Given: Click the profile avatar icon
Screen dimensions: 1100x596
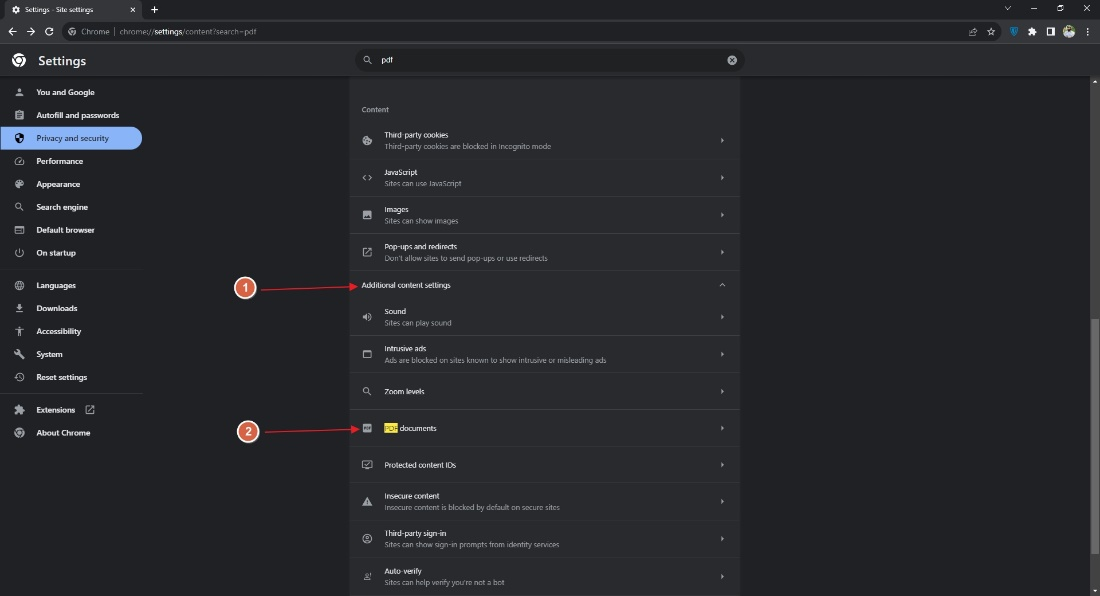Looking at the screenshot, I should coord(1068,31).
